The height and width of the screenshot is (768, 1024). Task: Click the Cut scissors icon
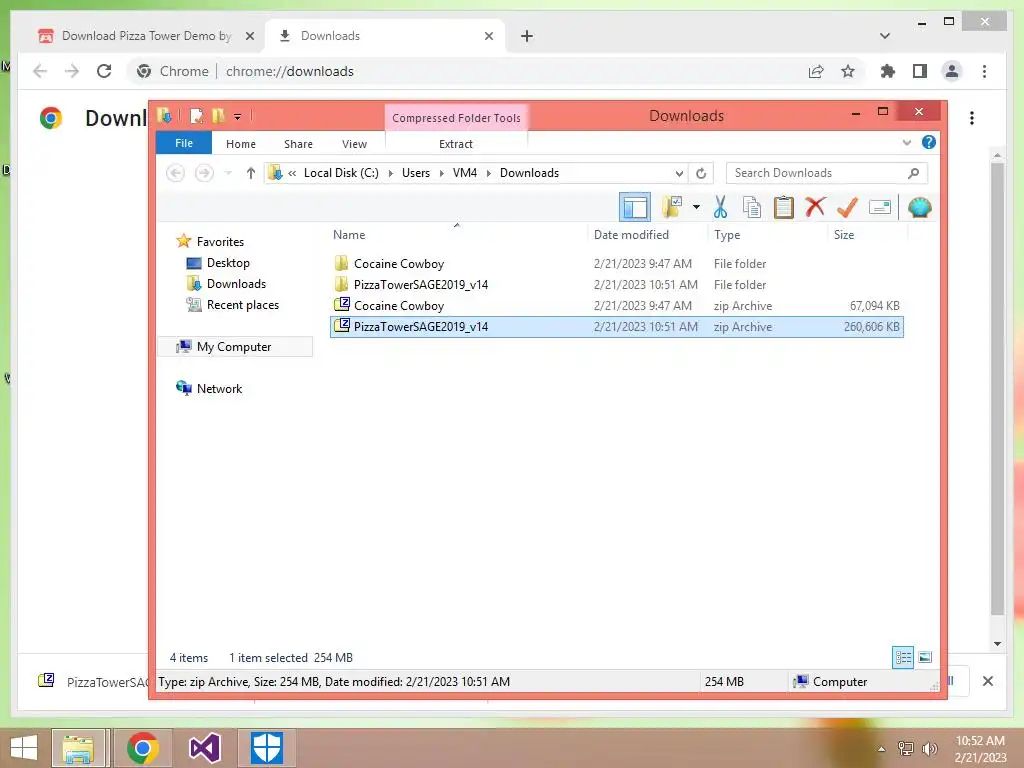click(720, 208)
